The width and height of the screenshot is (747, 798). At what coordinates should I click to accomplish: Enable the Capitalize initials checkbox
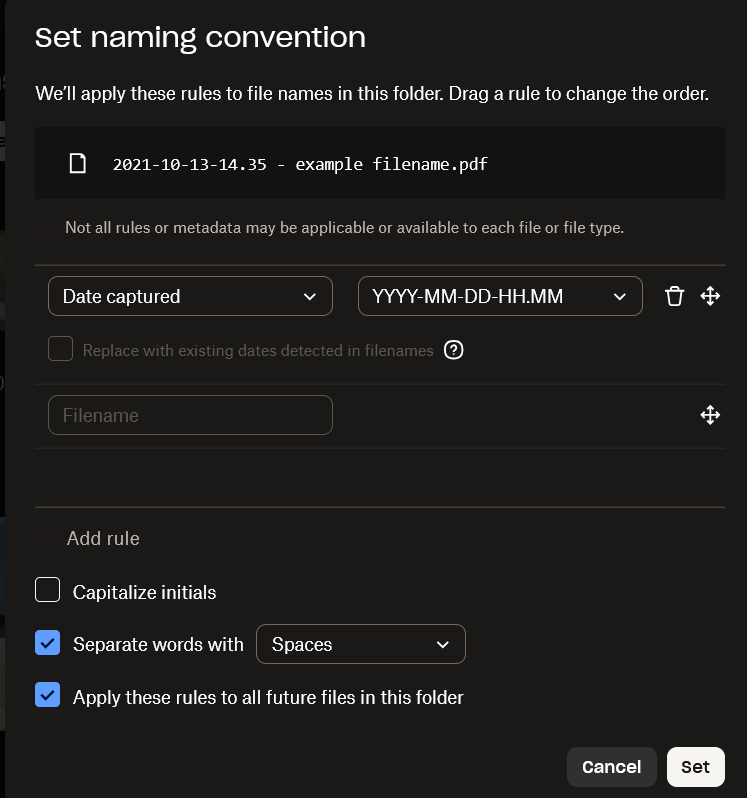point(48,591)
